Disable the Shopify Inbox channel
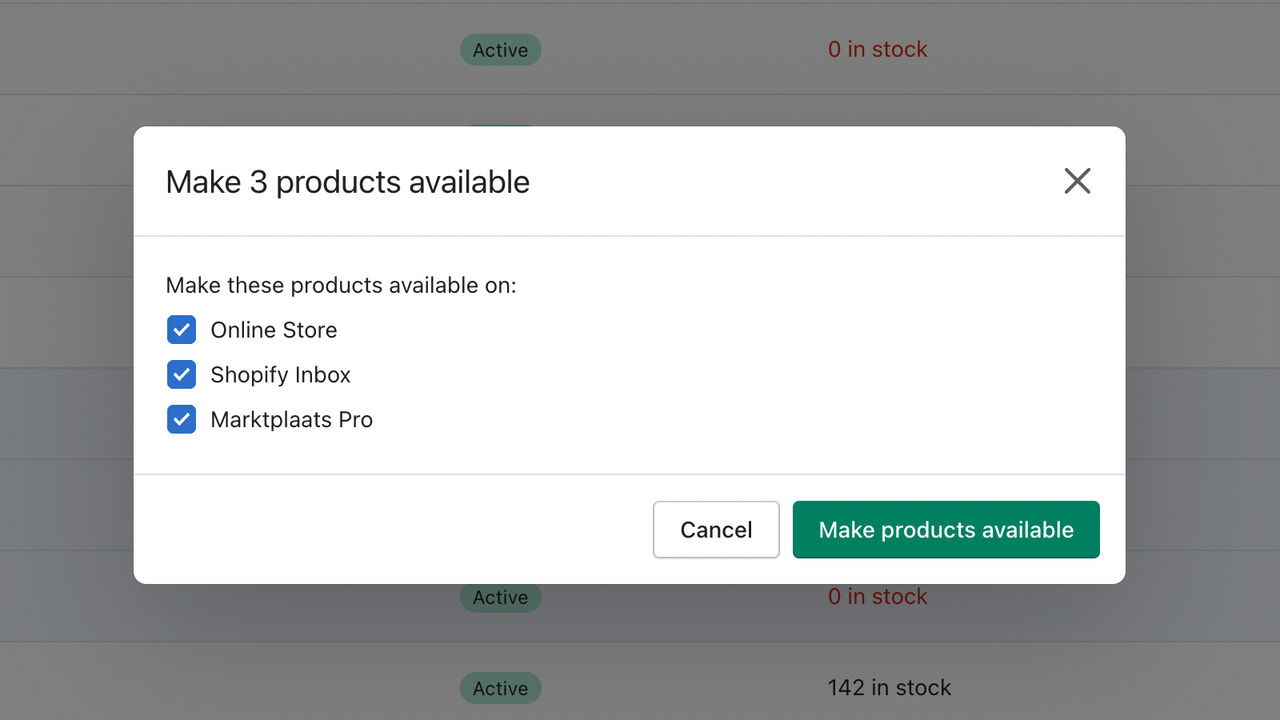1280x720 pixels. pos(181,374)
